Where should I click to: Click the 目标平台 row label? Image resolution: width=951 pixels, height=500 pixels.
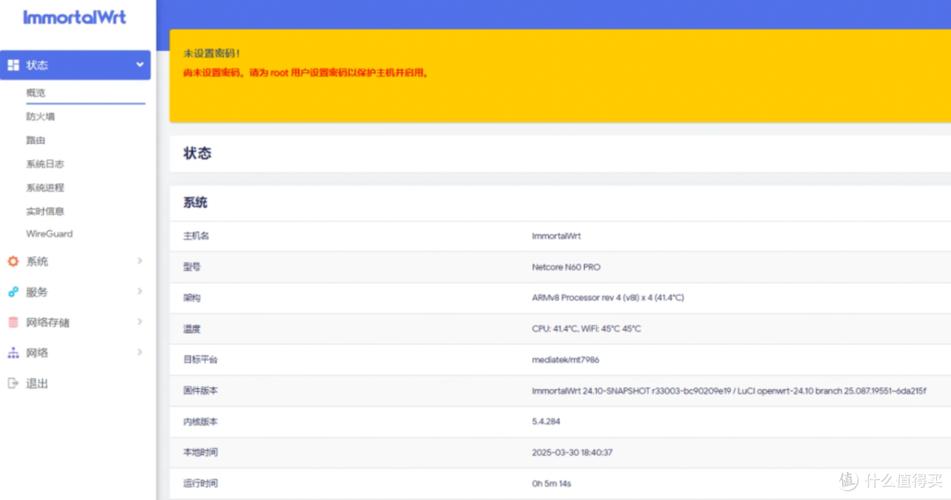200,360
